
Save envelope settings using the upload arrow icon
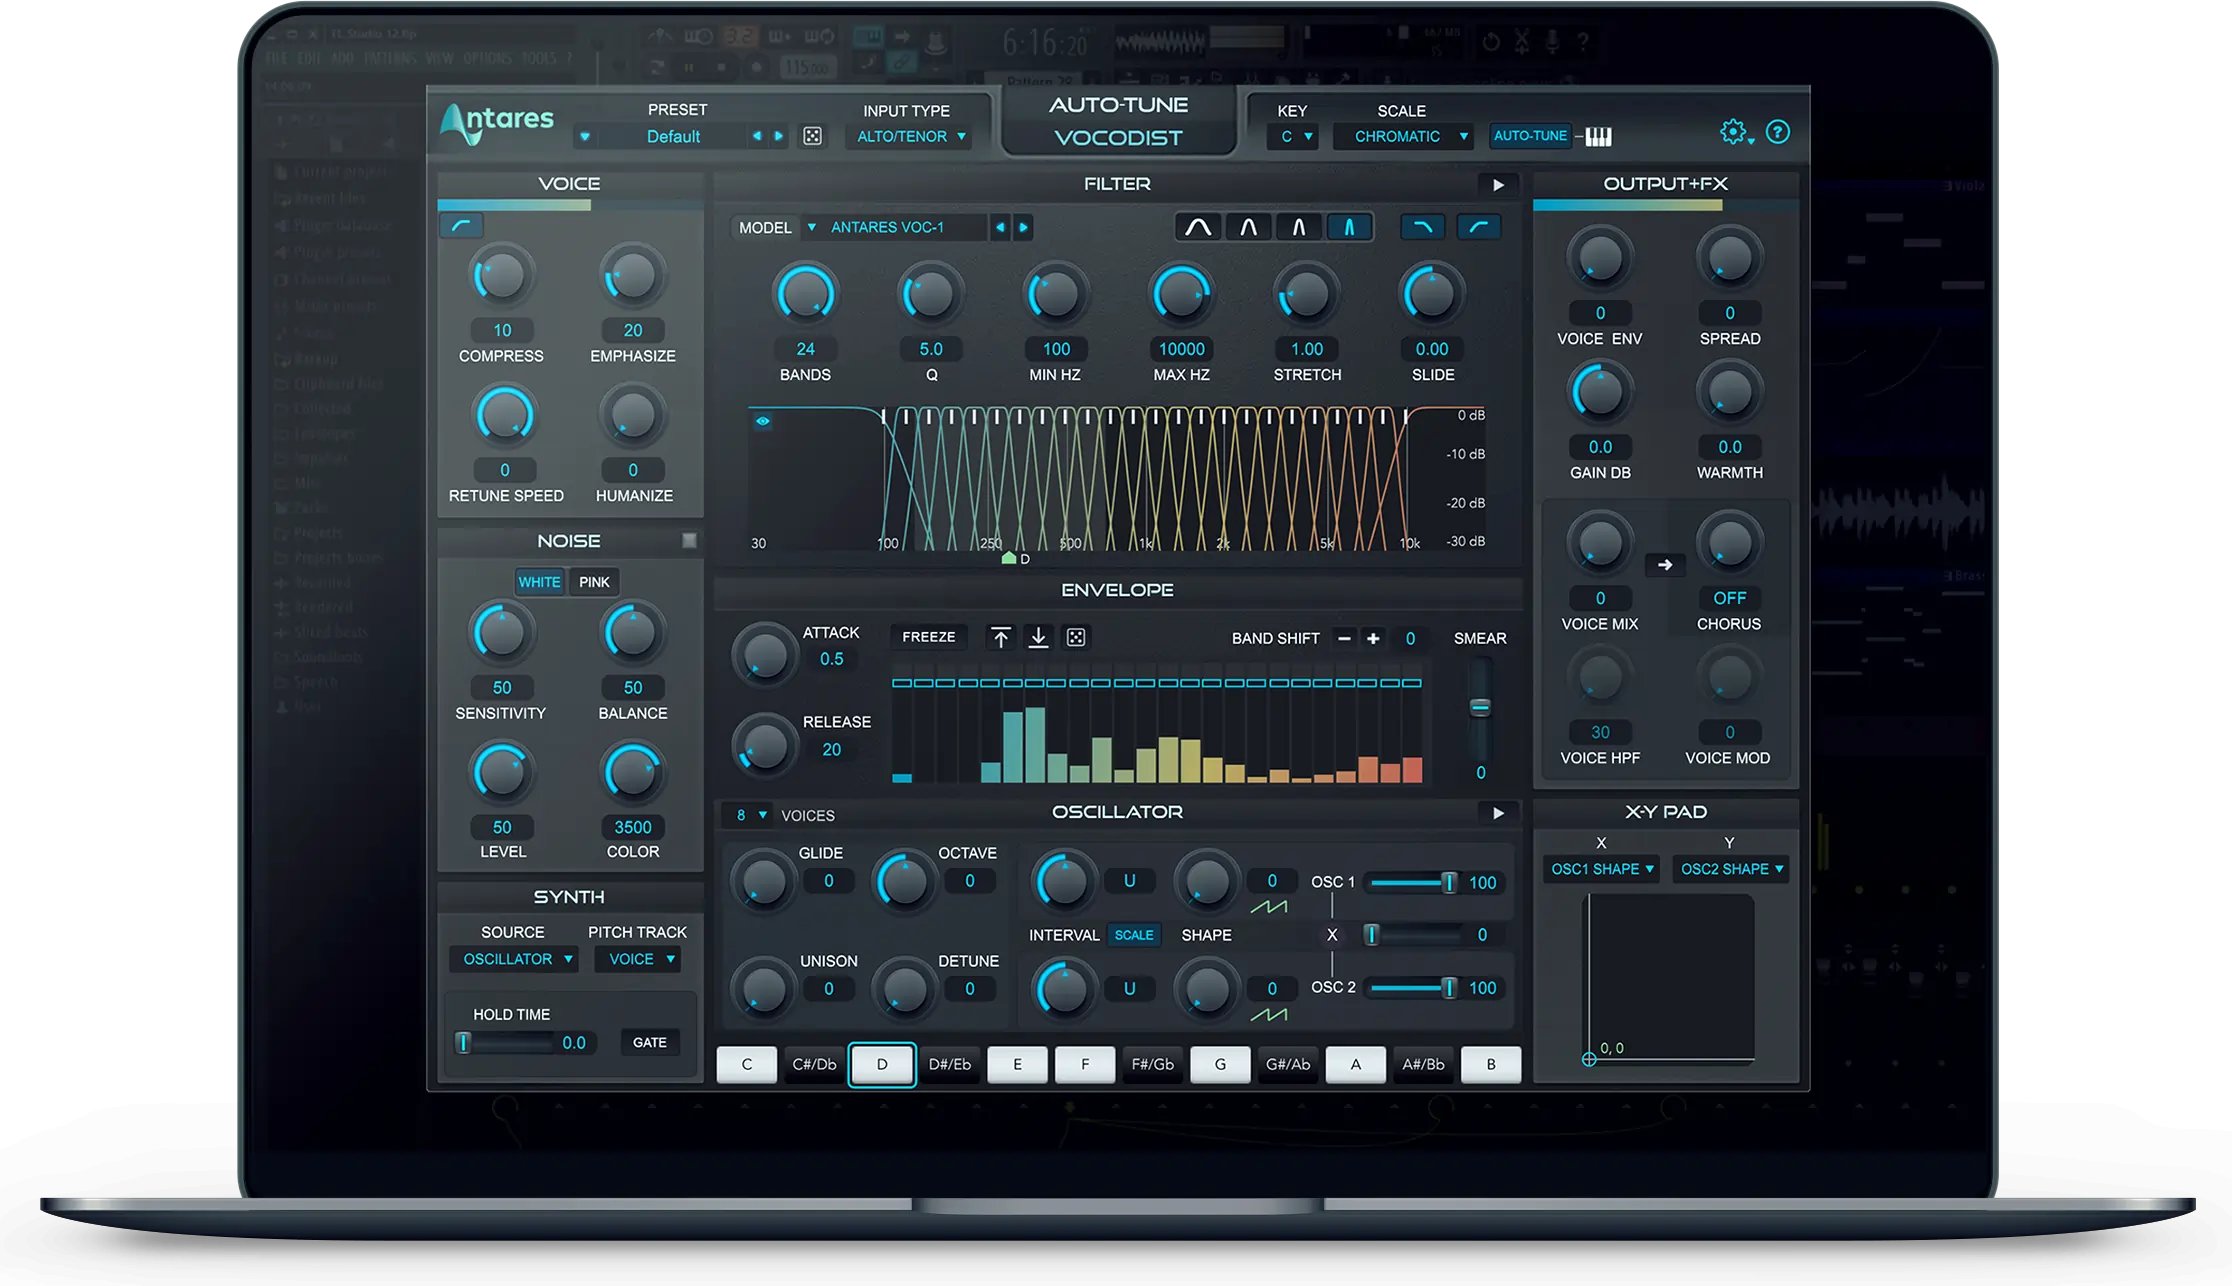[999, 637]
